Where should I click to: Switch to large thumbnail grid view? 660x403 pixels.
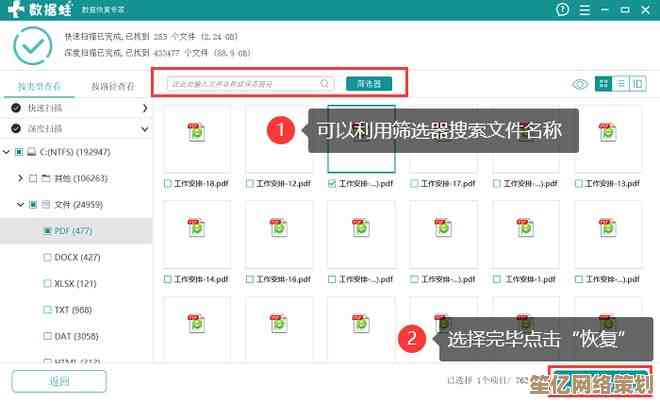click(x=603, y=85)
